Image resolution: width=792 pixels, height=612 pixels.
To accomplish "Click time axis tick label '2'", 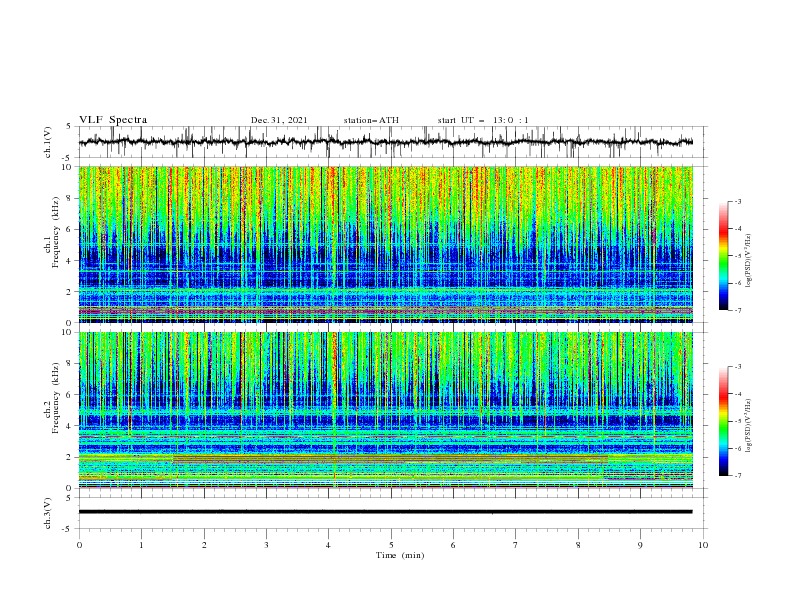I will (204, 545).
